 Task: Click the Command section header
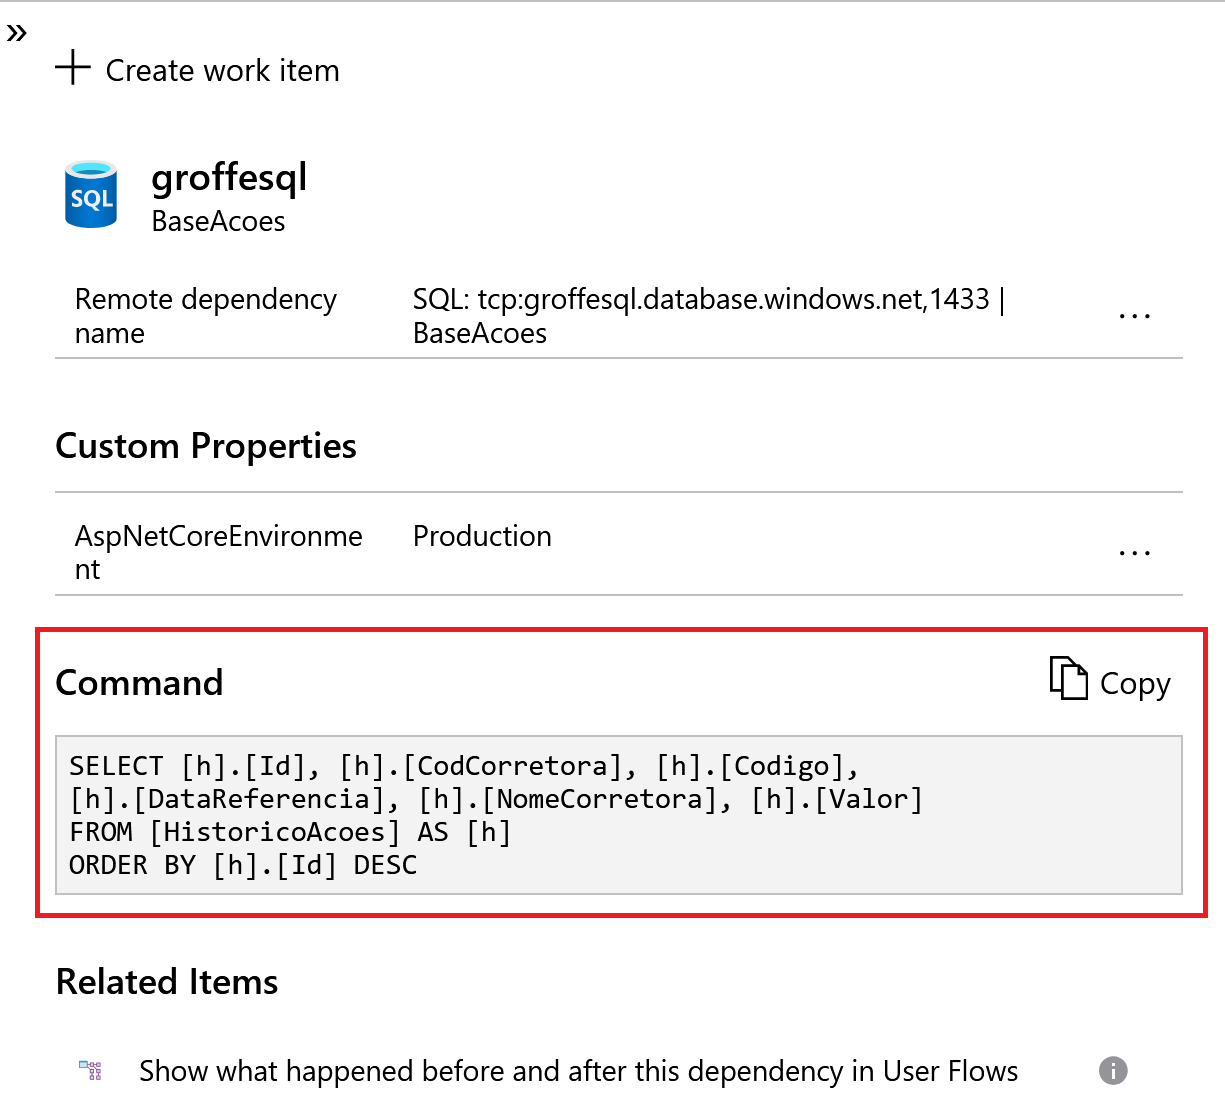pos(139,681)
